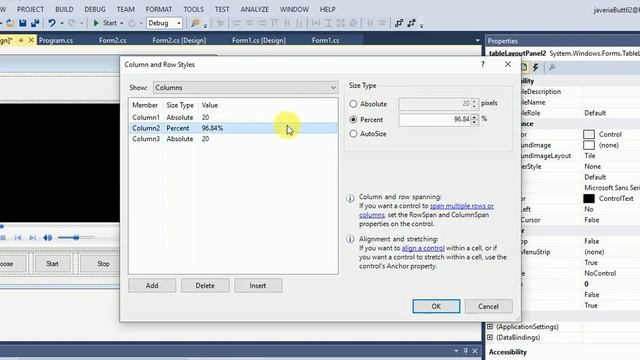Open the toolbar overflow arrow after Find in Files
This screenshot has width=640, height=360.
(x=205, y=26)
